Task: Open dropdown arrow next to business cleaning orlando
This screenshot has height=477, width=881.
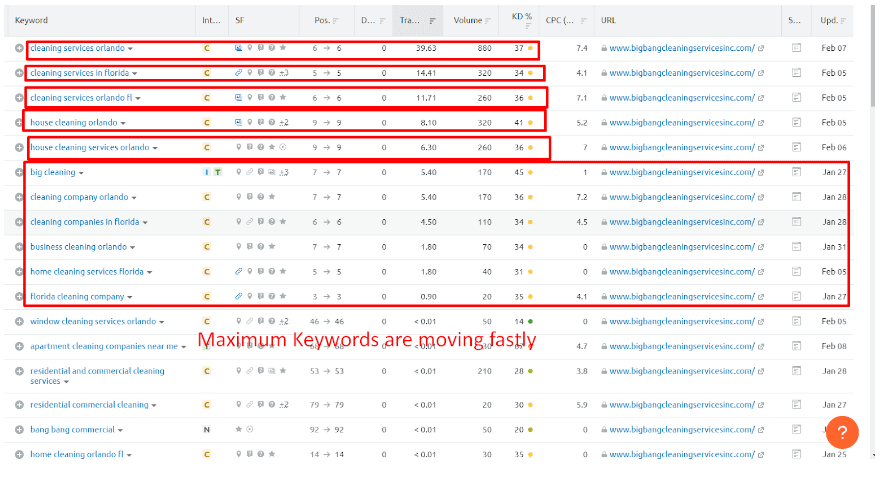Action: click(x=133, y=247)
